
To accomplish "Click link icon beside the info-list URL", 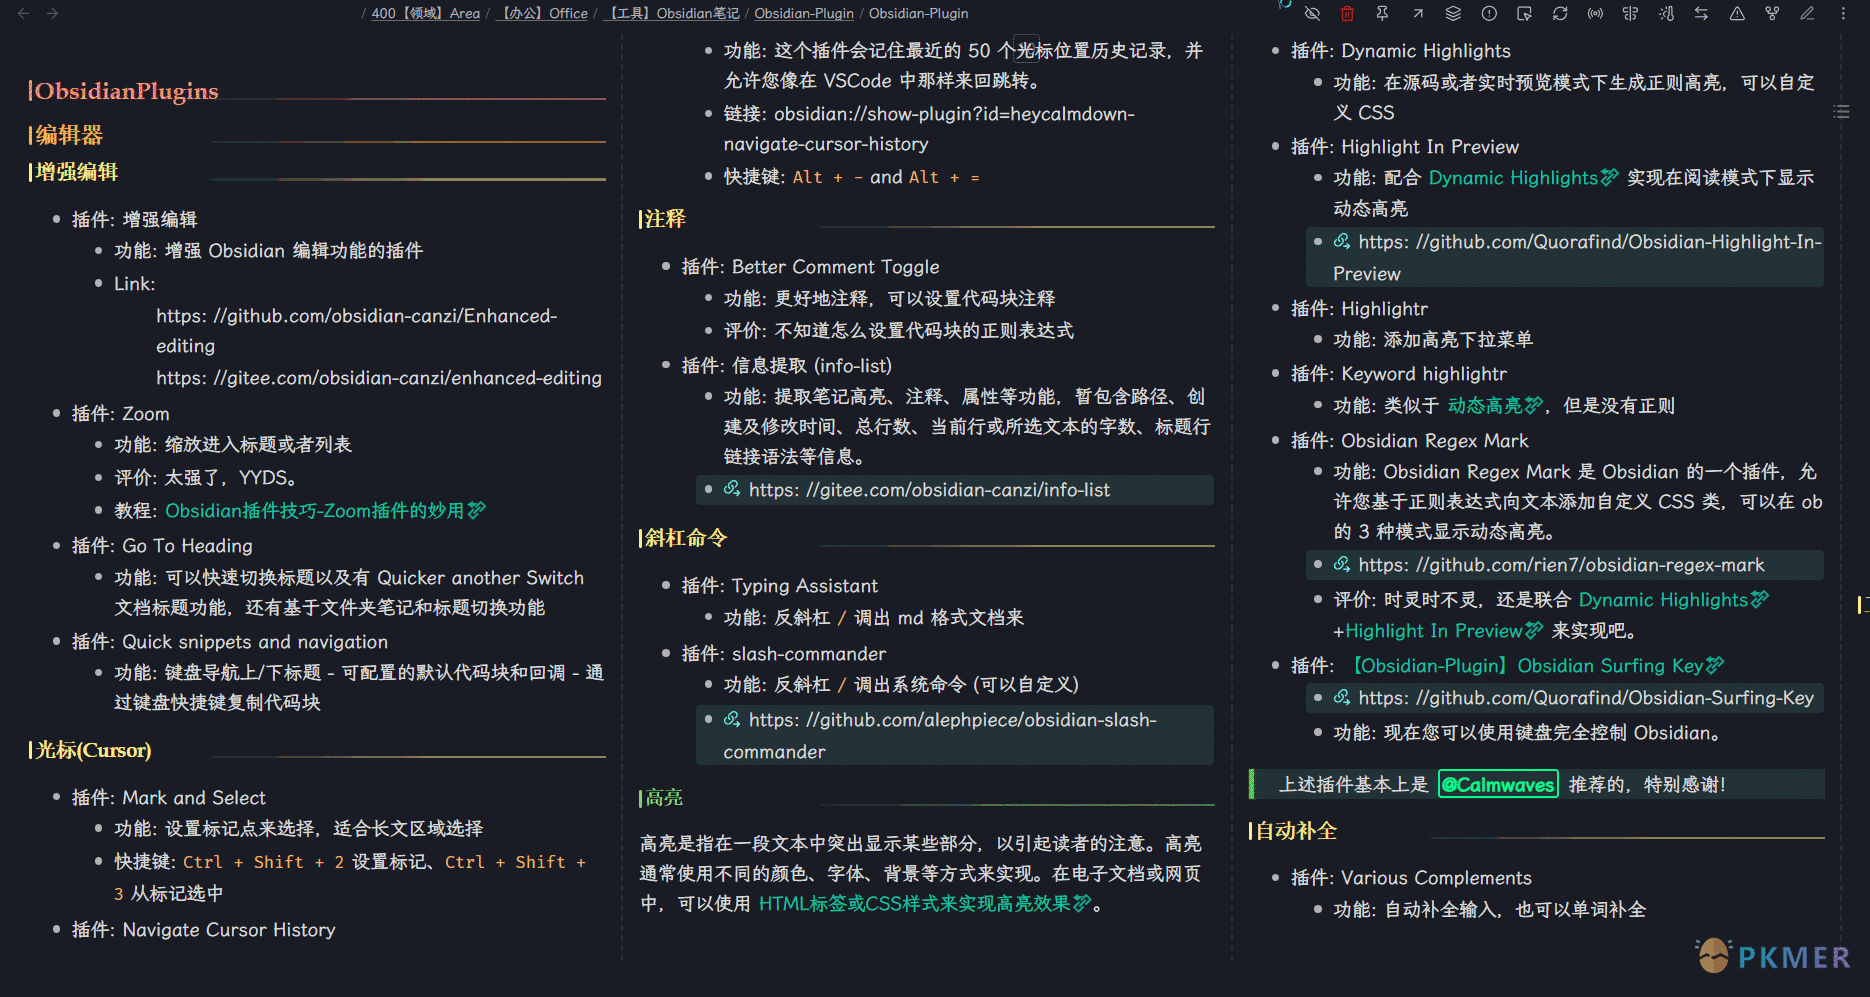I will pyautogui.click(x=732, y=489).
